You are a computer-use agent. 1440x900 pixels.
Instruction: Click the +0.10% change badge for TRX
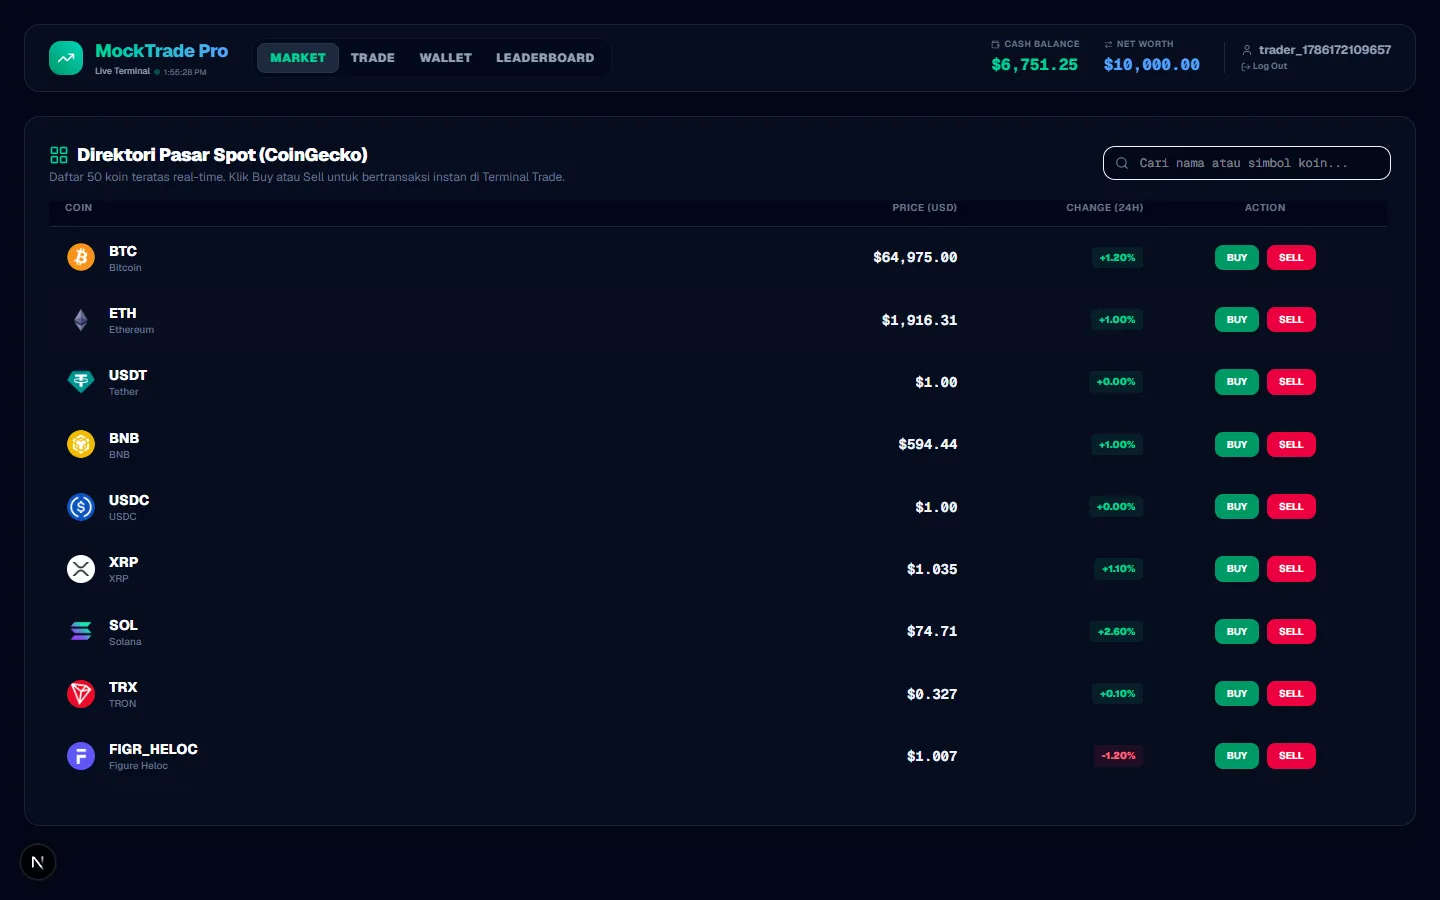(1117, 694)
